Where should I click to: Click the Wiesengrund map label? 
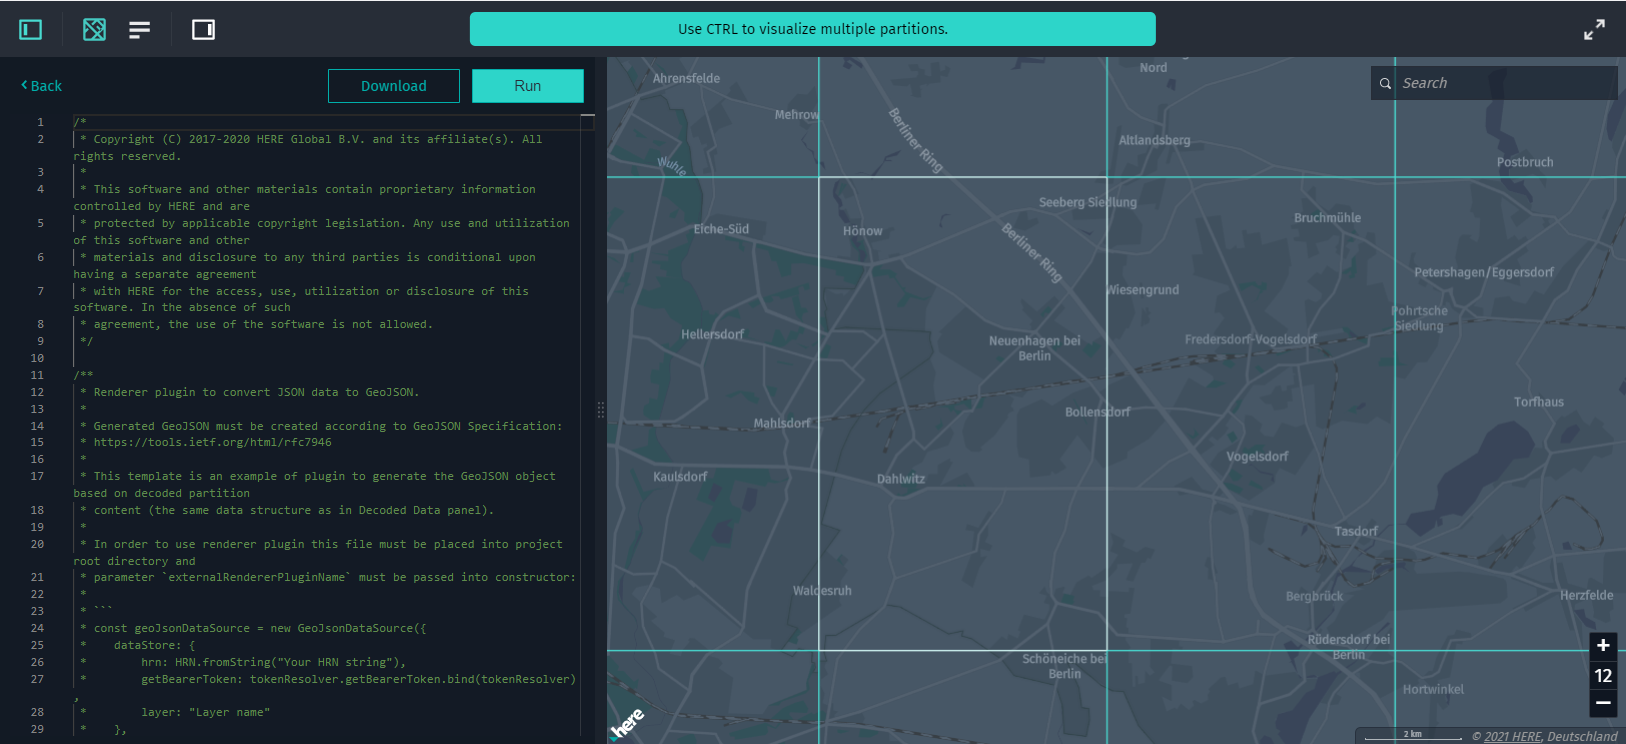tap(1143, 290)
